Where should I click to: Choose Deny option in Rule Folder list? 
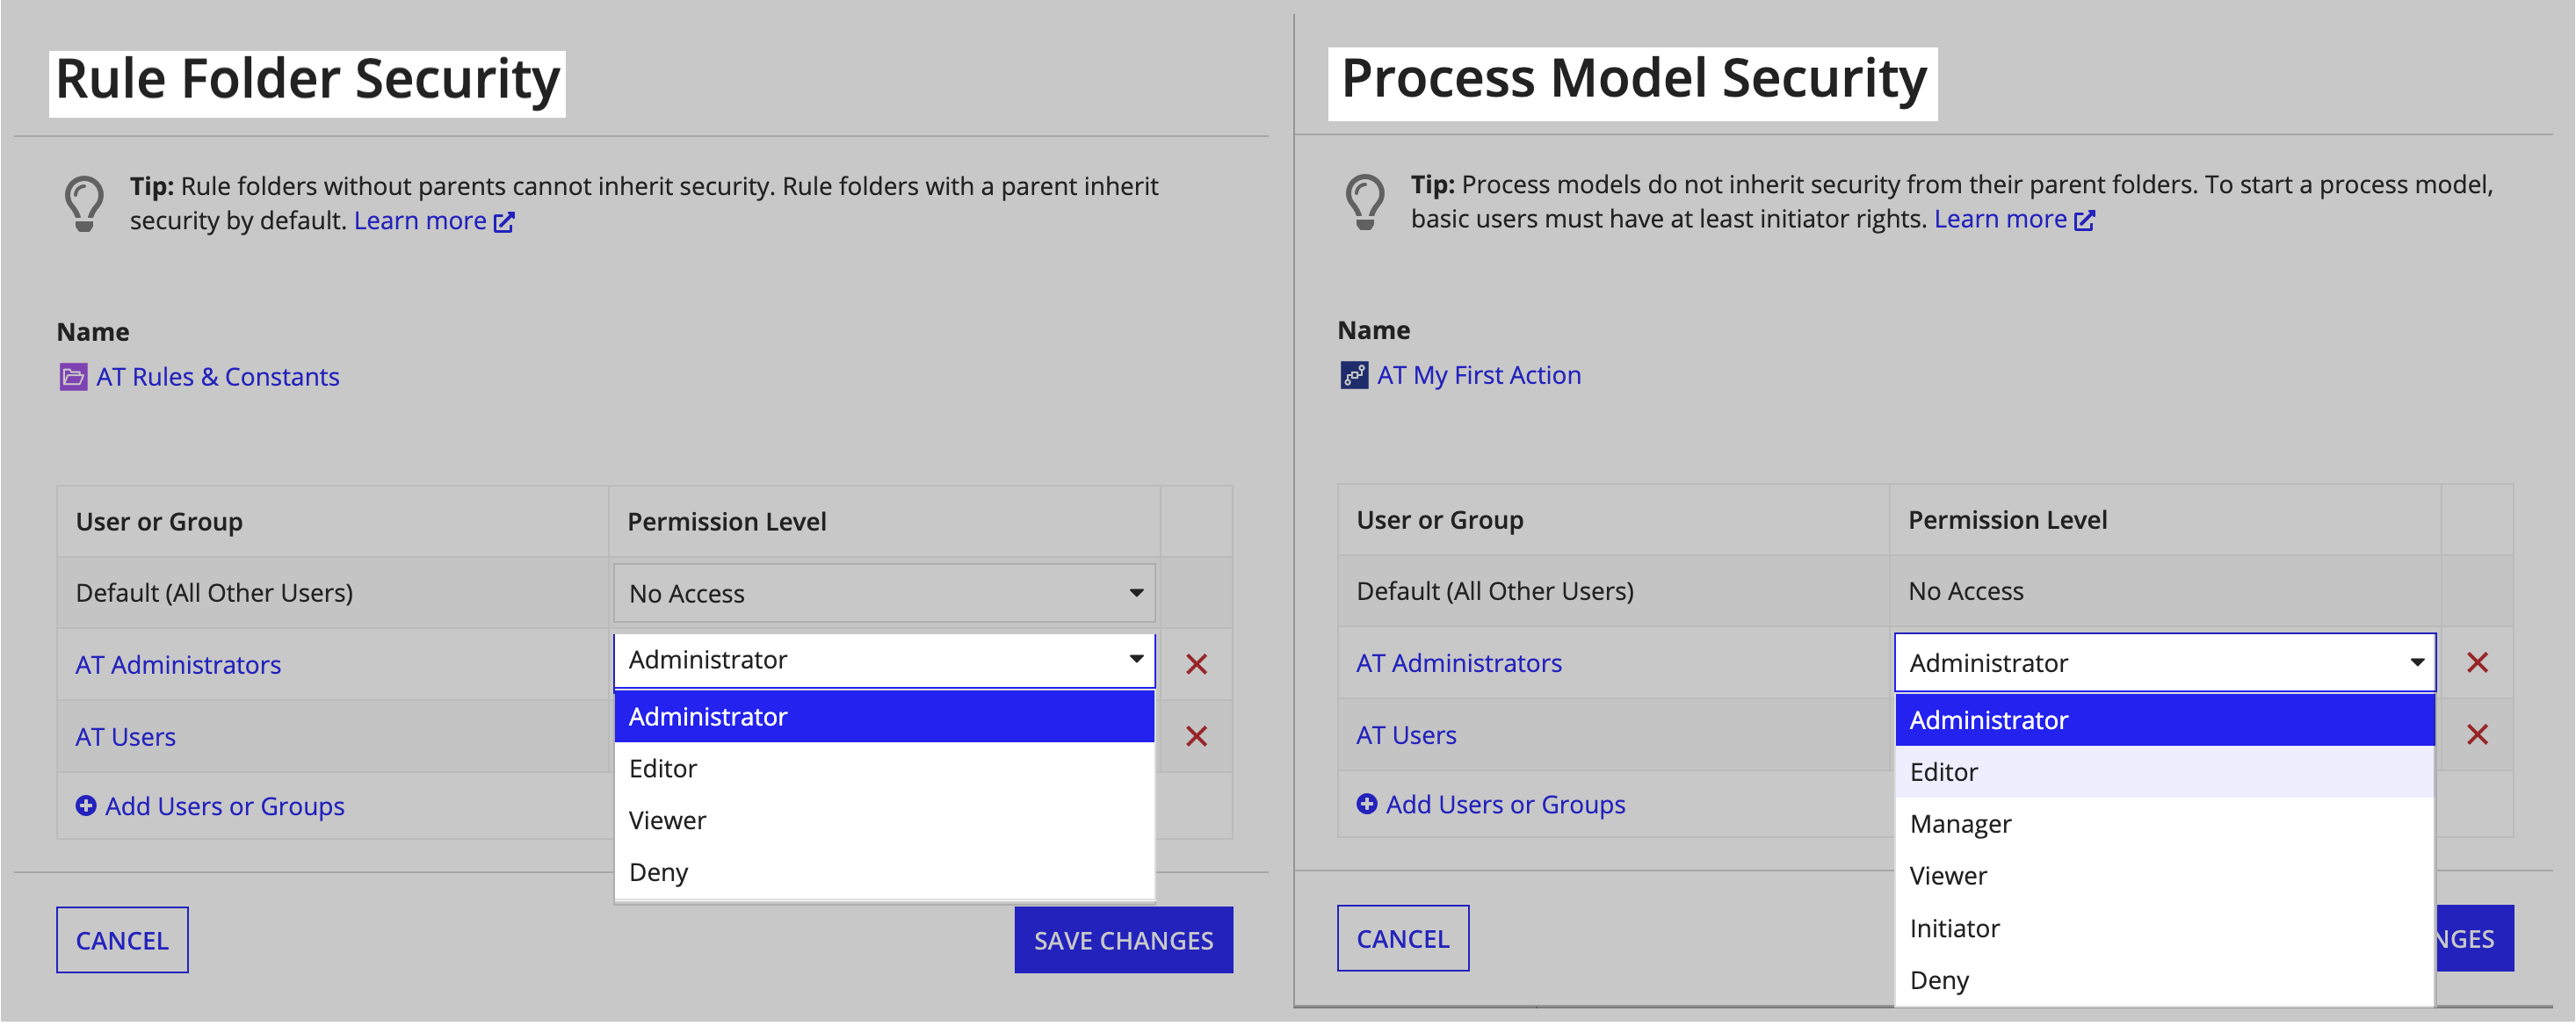point(884,872)
